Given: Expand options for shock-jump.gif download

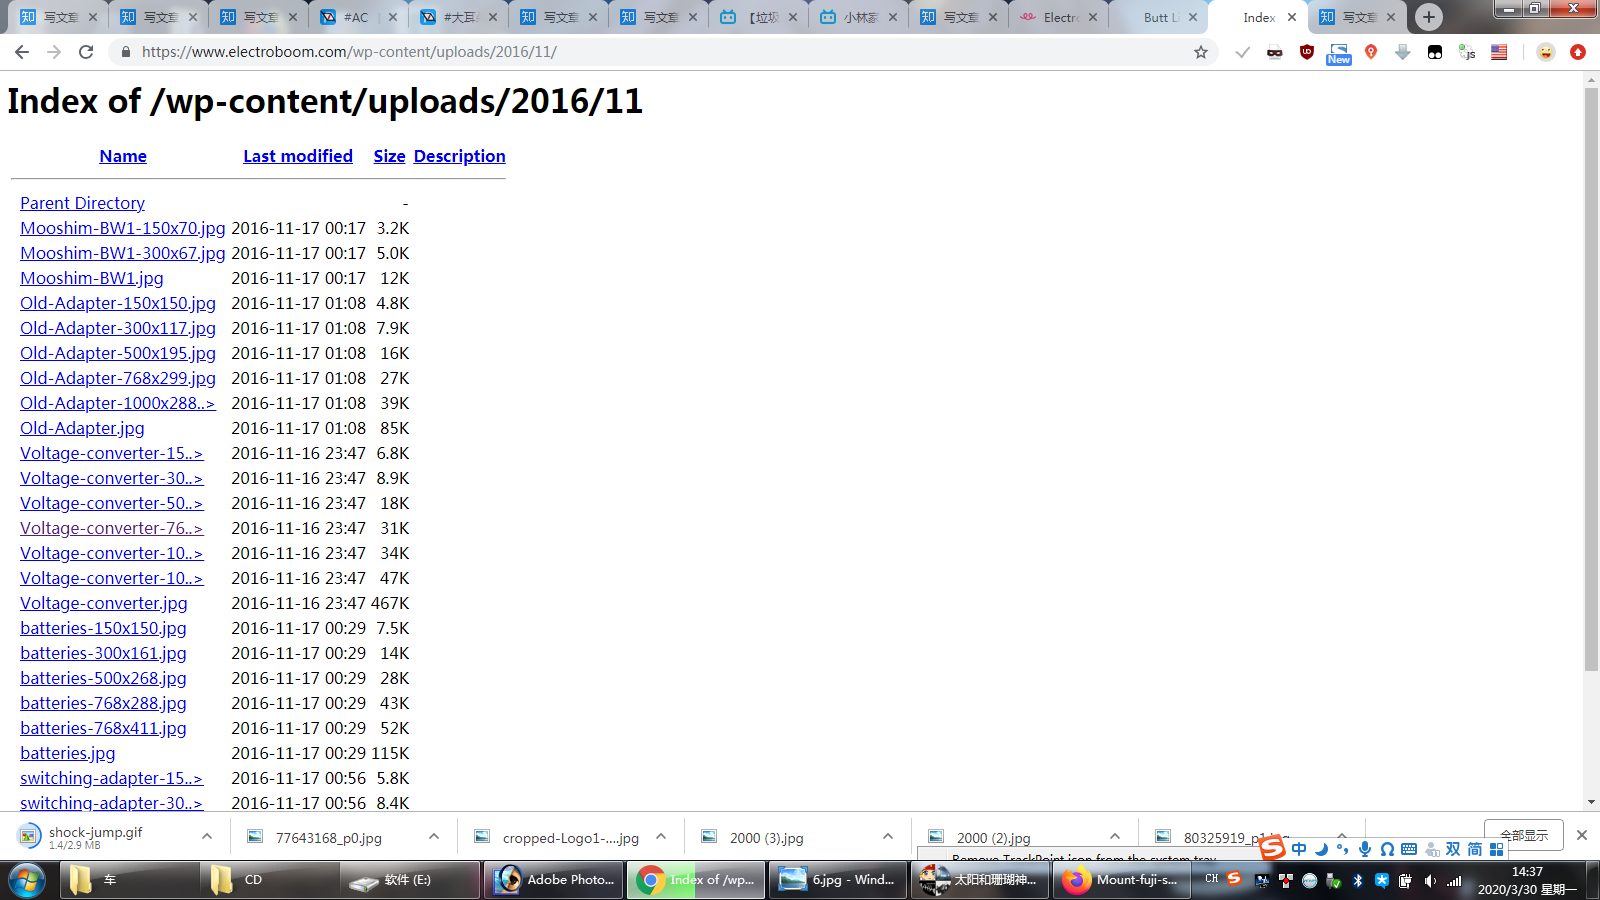Looking at the screenshot, I should pos(207,837).
